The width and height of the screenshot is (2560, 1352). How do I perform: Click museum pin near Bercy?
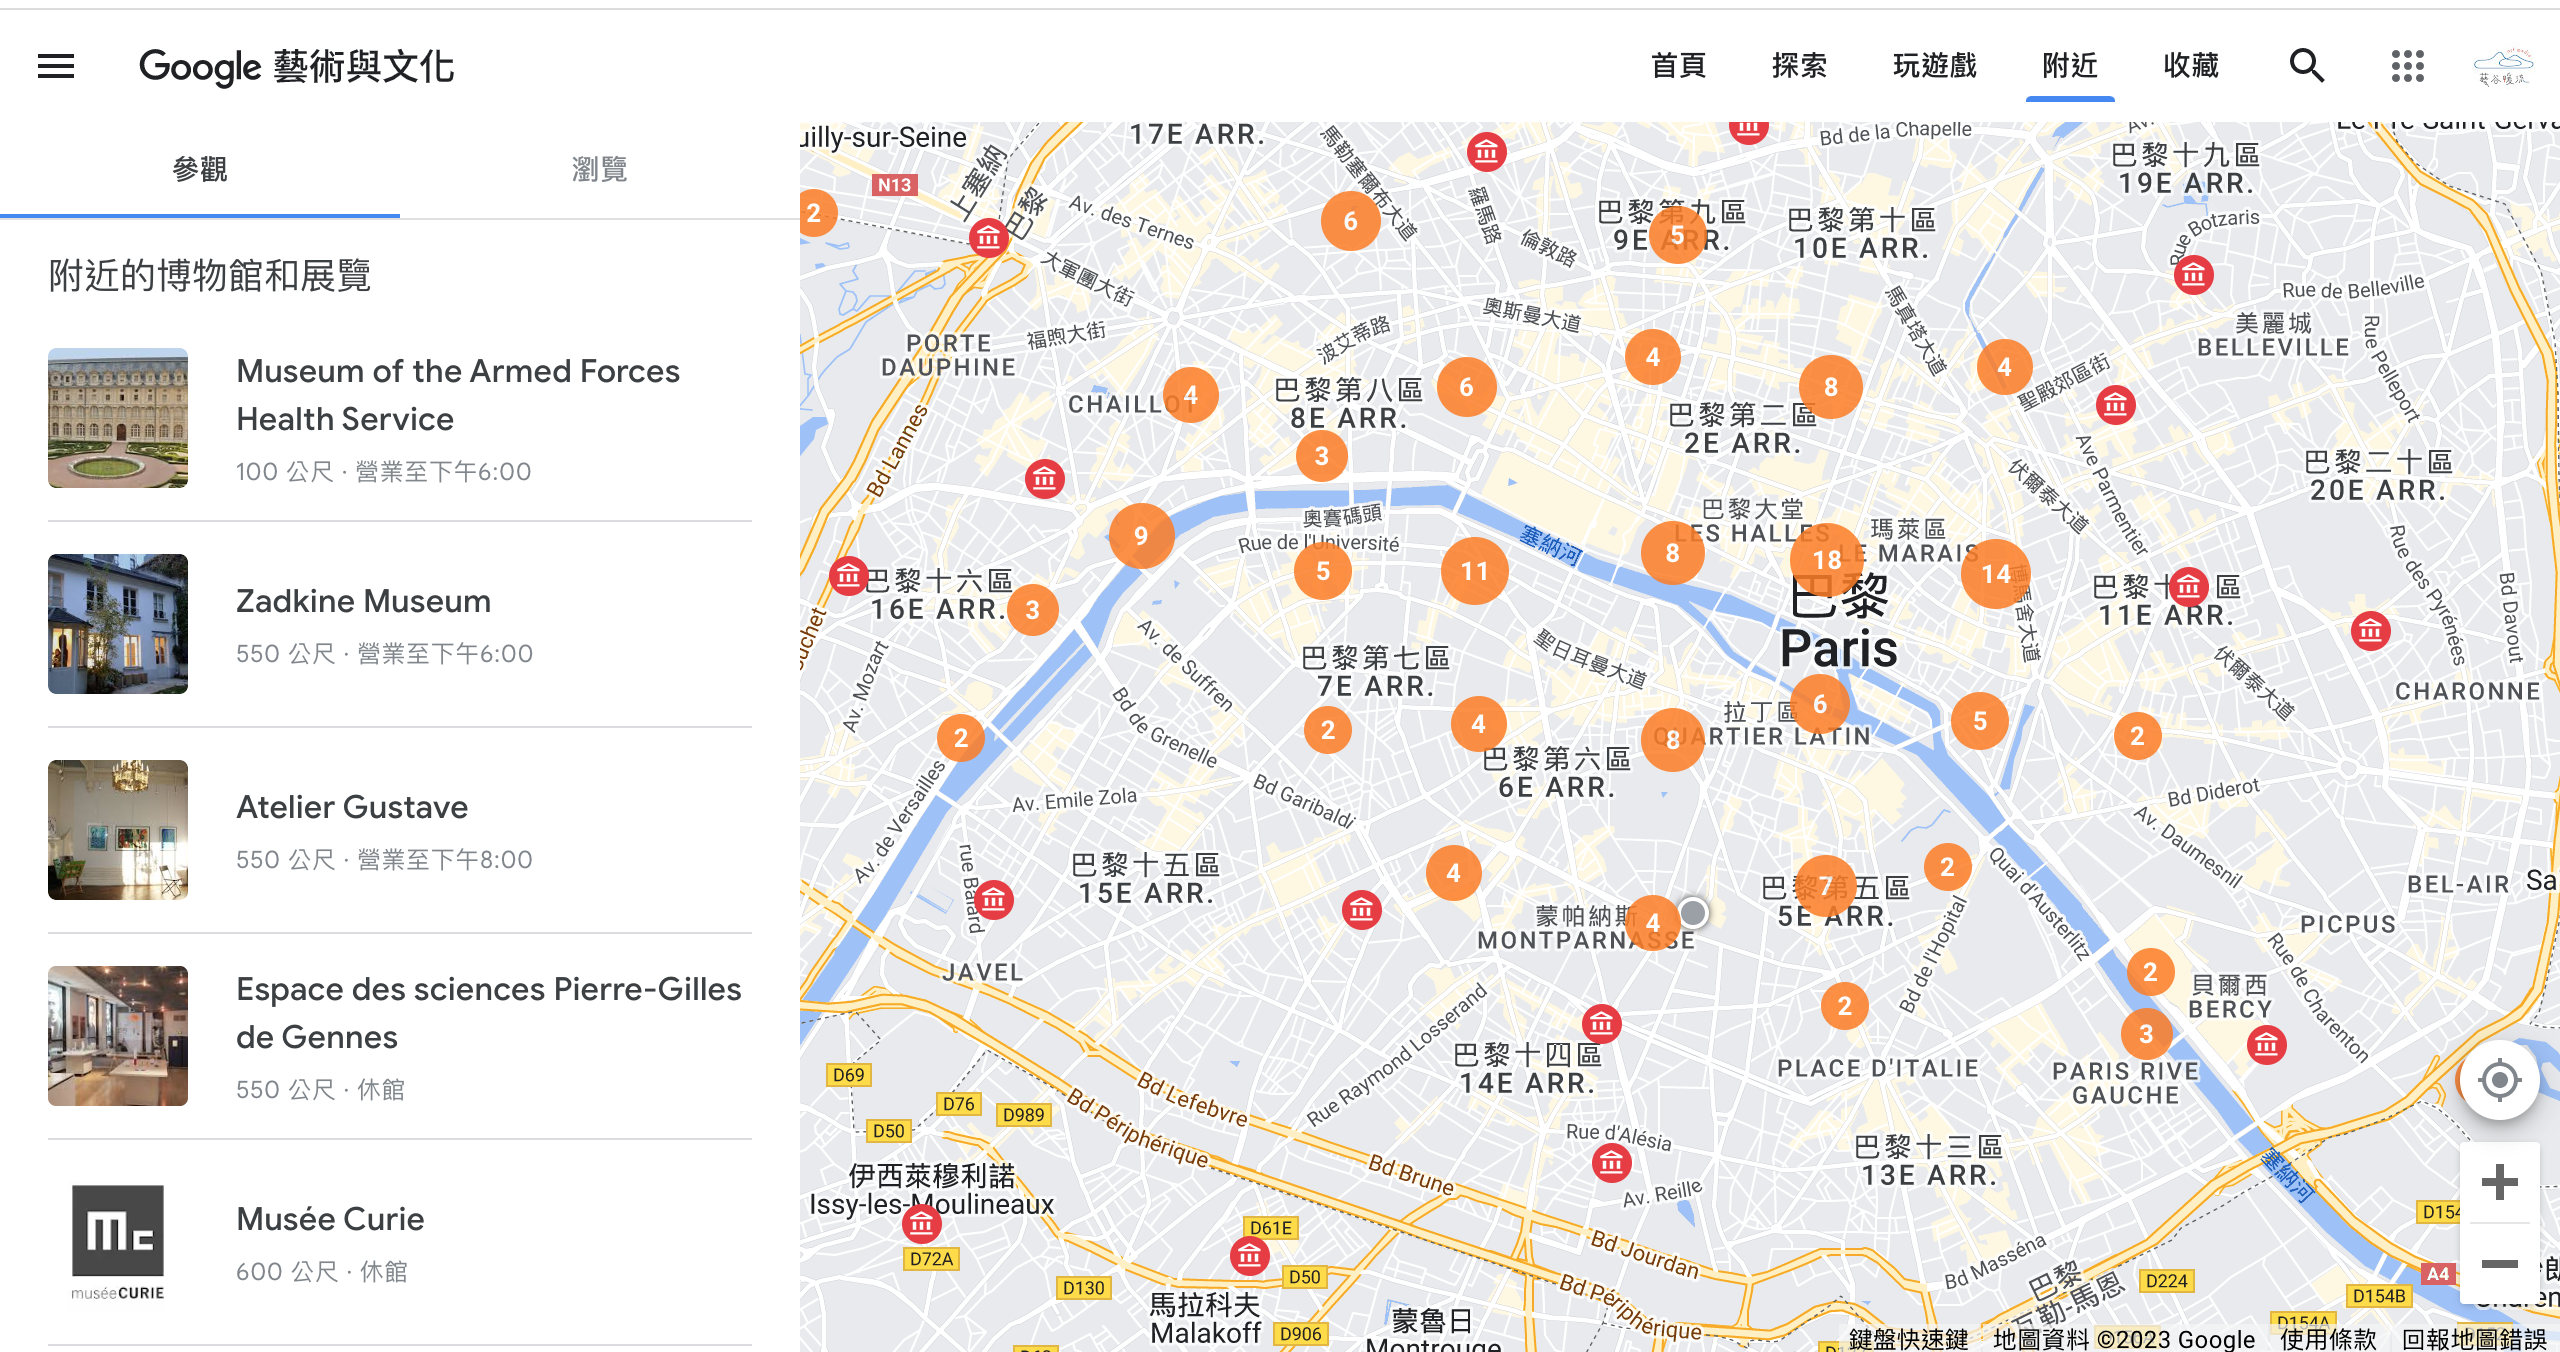(x=2266, y=1045)
